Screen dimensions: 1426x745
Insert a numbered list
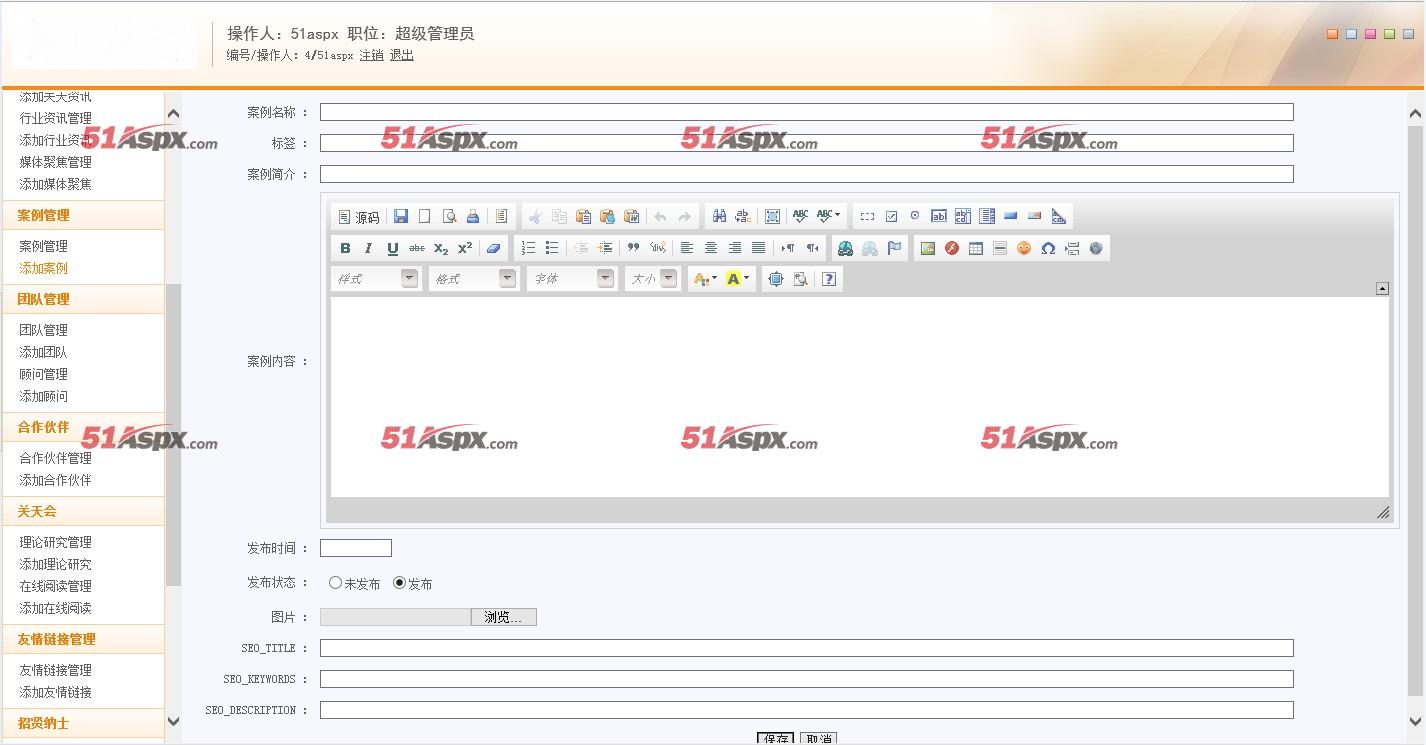(528, 248)
